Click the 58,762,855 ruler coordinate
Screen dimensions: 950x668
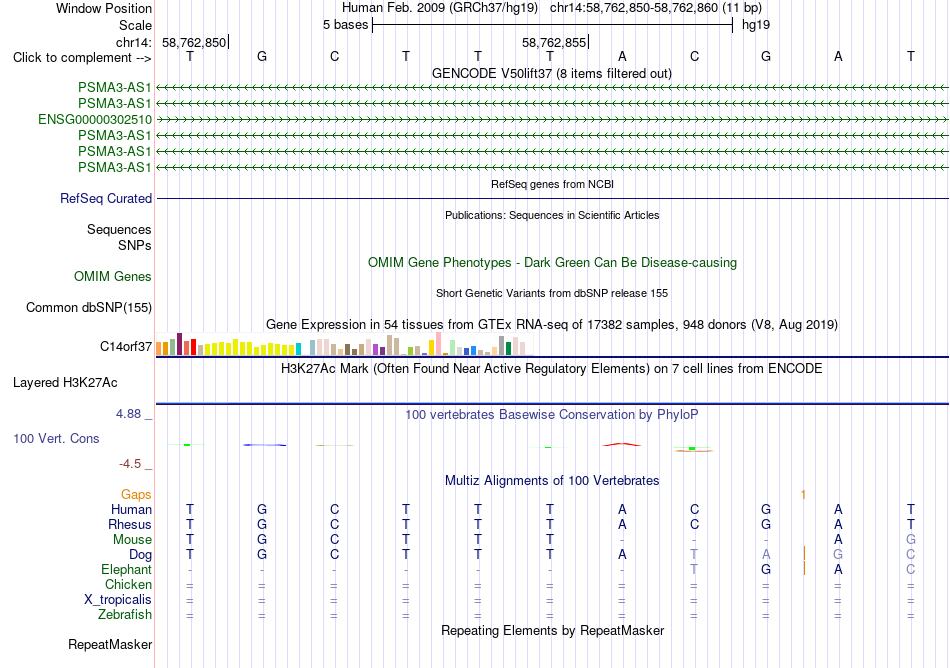pos(554,42)
